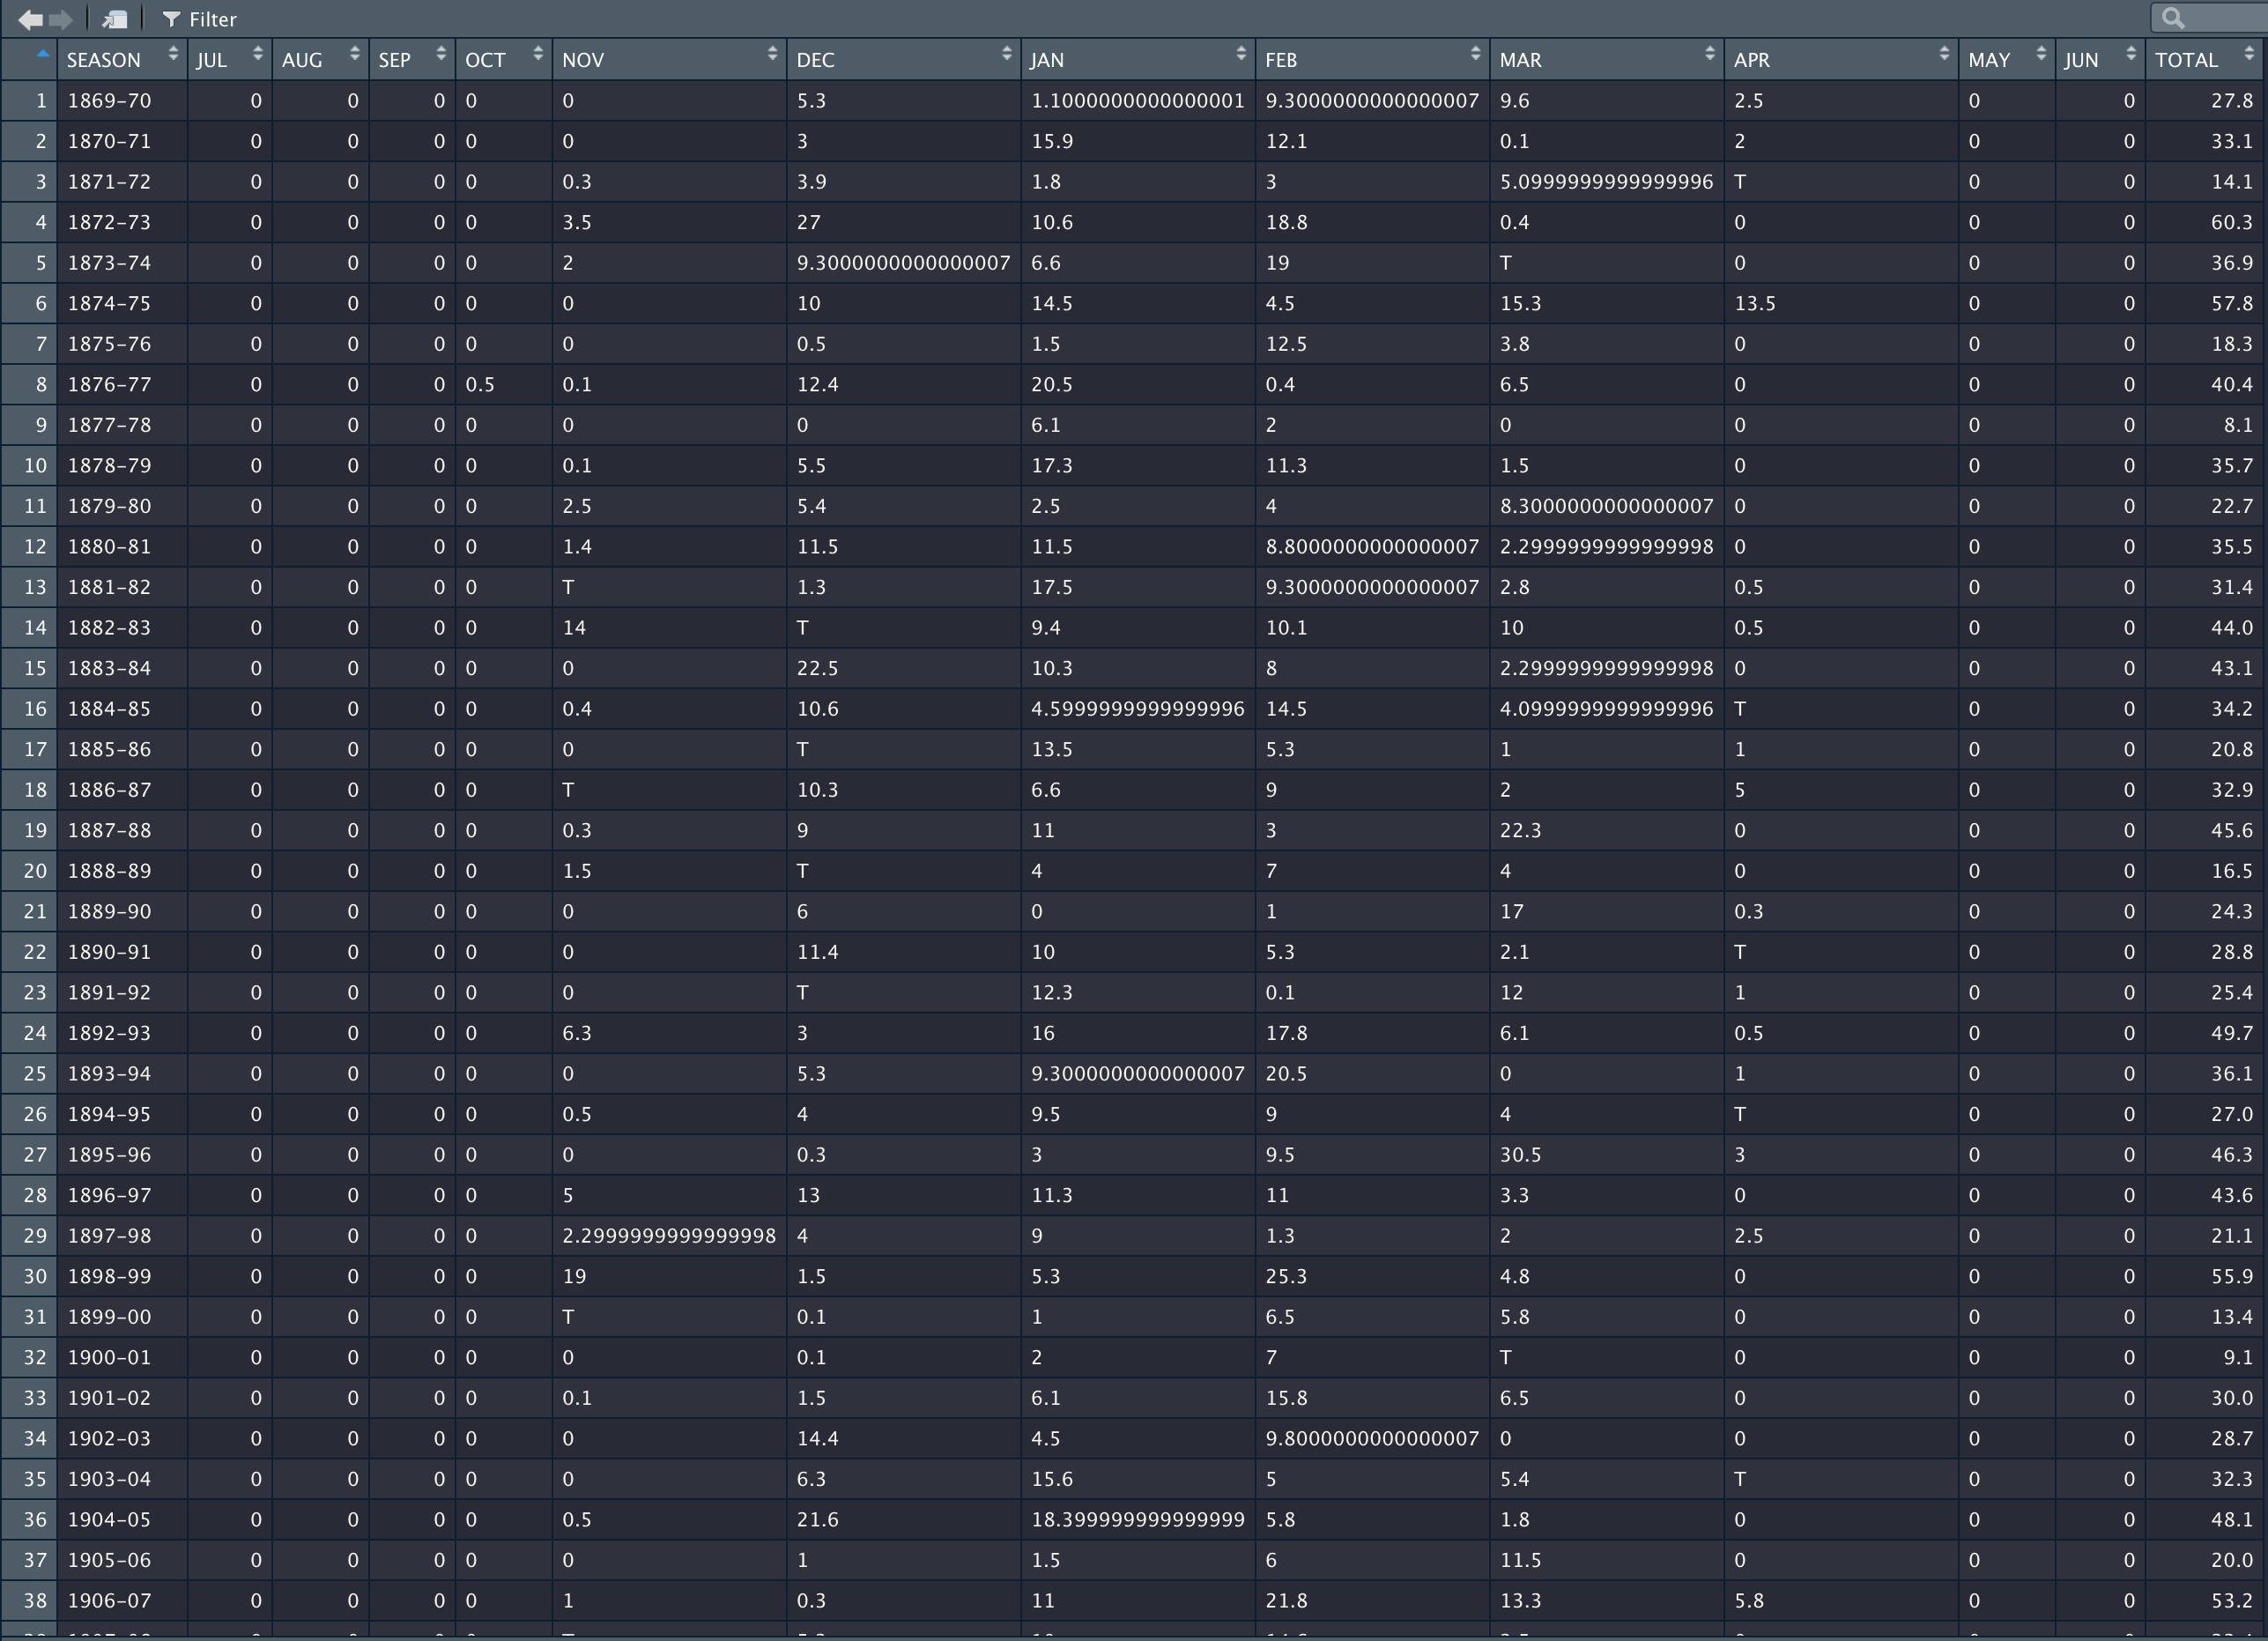Click NOV value 19 in 1898-99 row
This screenshot has width=2268, height=1641.
574,1277
